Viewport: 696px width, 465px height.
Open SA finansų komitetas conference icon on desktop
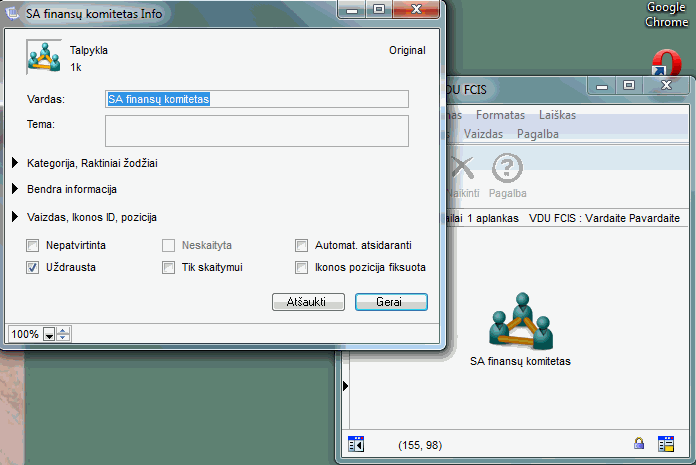(519, 321)
